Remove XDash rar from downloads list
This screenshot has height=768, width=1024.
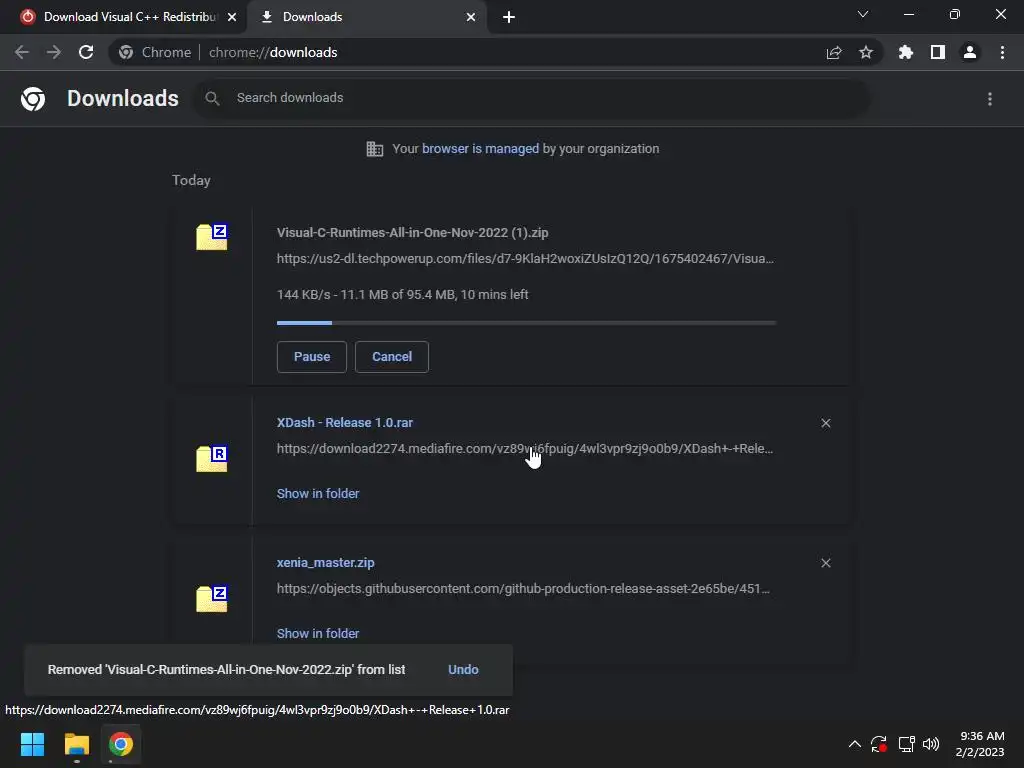(x=825, y=423)
